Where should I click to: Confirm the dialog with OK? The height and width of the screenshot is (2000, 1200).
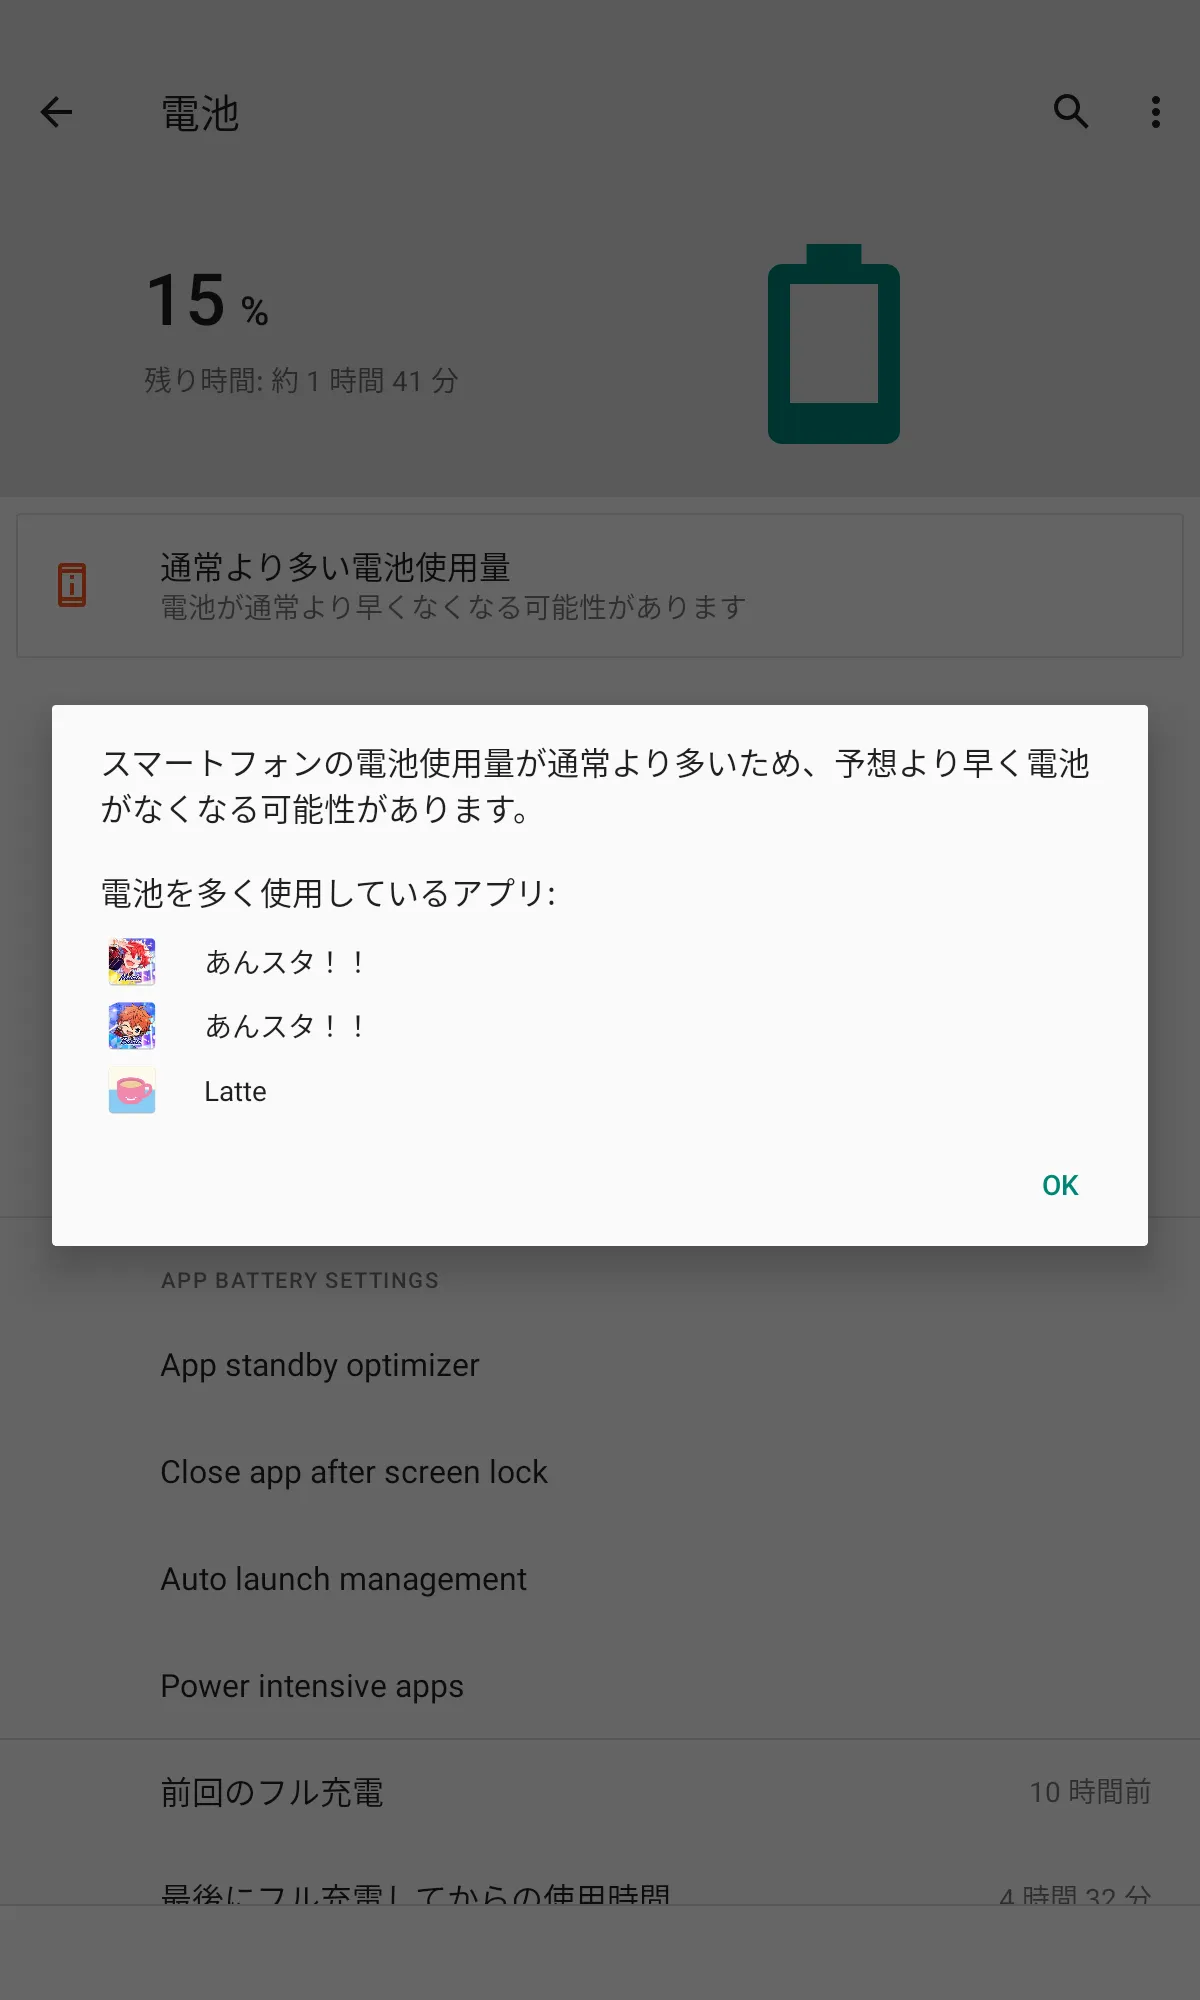point(1060,1185)
